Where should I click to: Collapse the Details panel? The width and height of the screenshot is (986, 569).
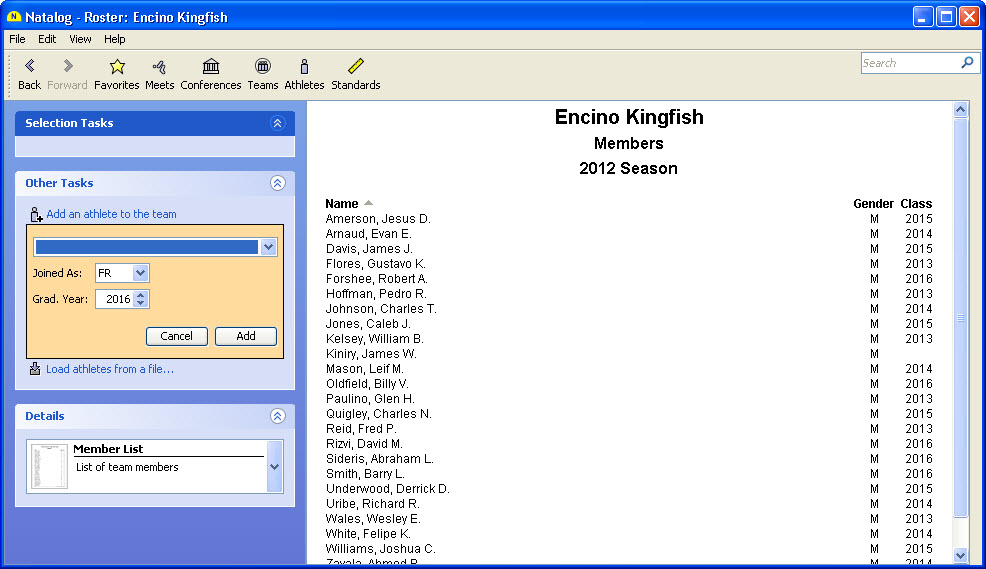click(278, 416)
